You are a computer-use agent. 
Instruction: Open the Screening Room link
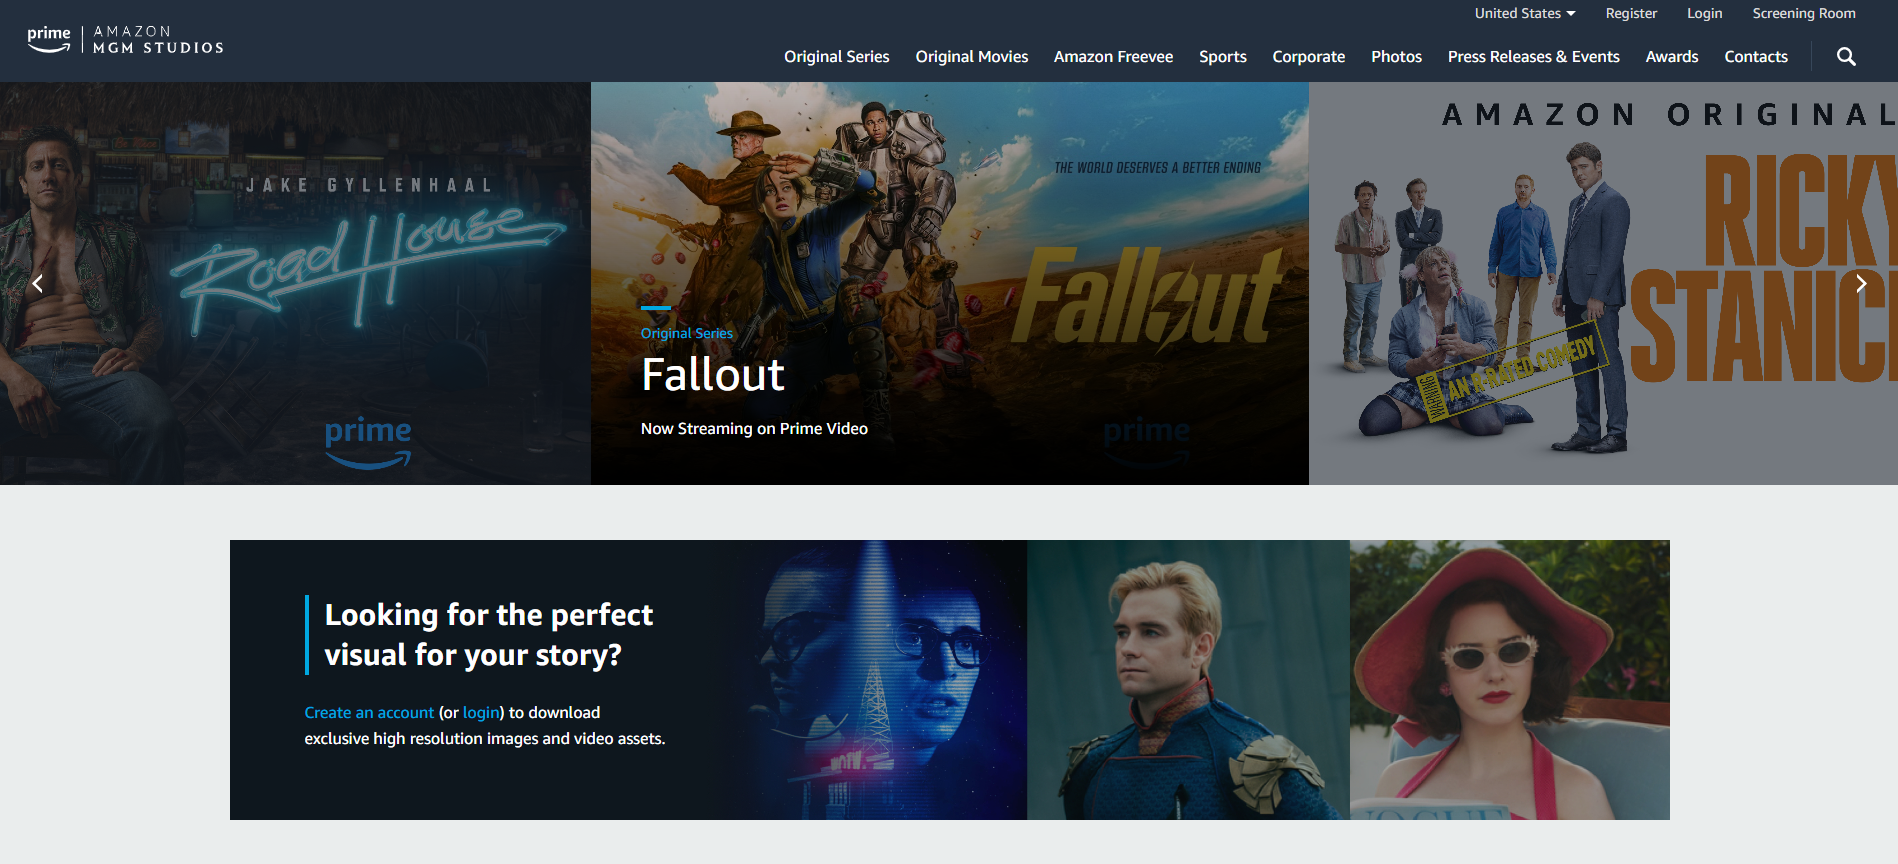point(1803,13)
